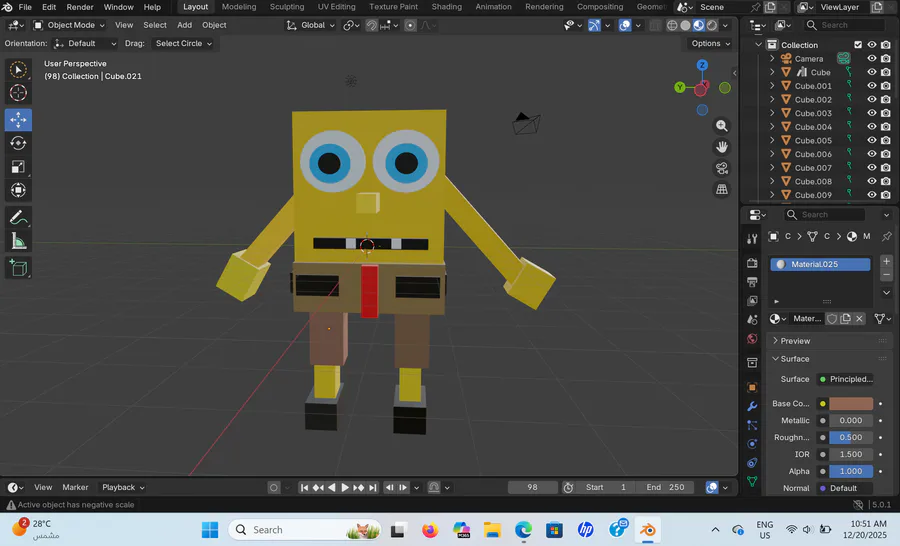Select the Move tool
900x546 pixels.
coord(18,119)
